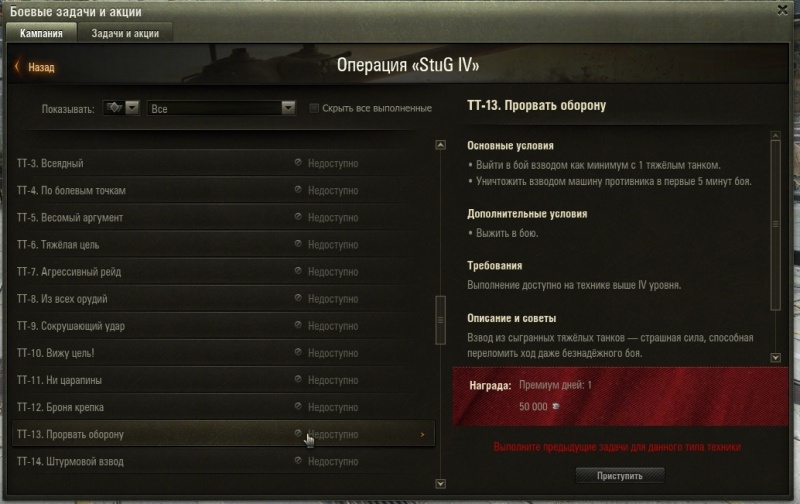Image resolution: width=800 pixels, height=504 pixels.
Task: Click the task list scrollbar thumb
Action: tap(440, 320)
